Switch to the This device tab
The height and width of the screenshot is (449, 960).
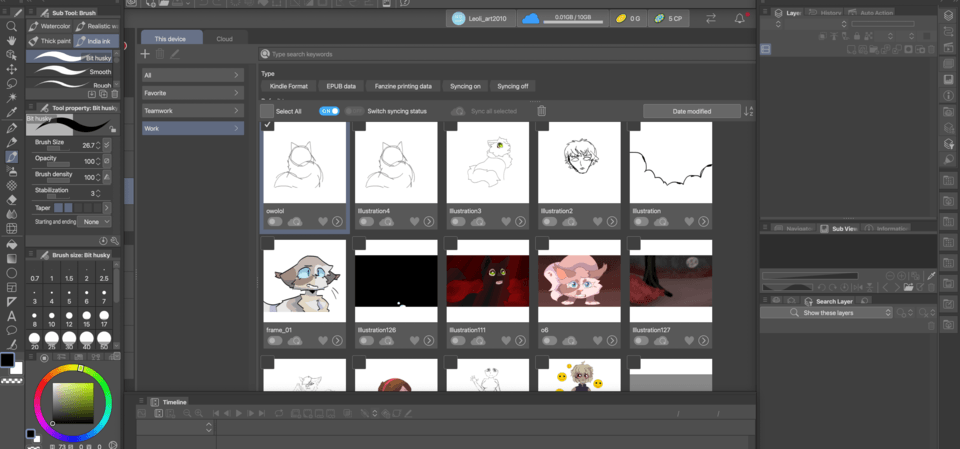tap(171, 39)
